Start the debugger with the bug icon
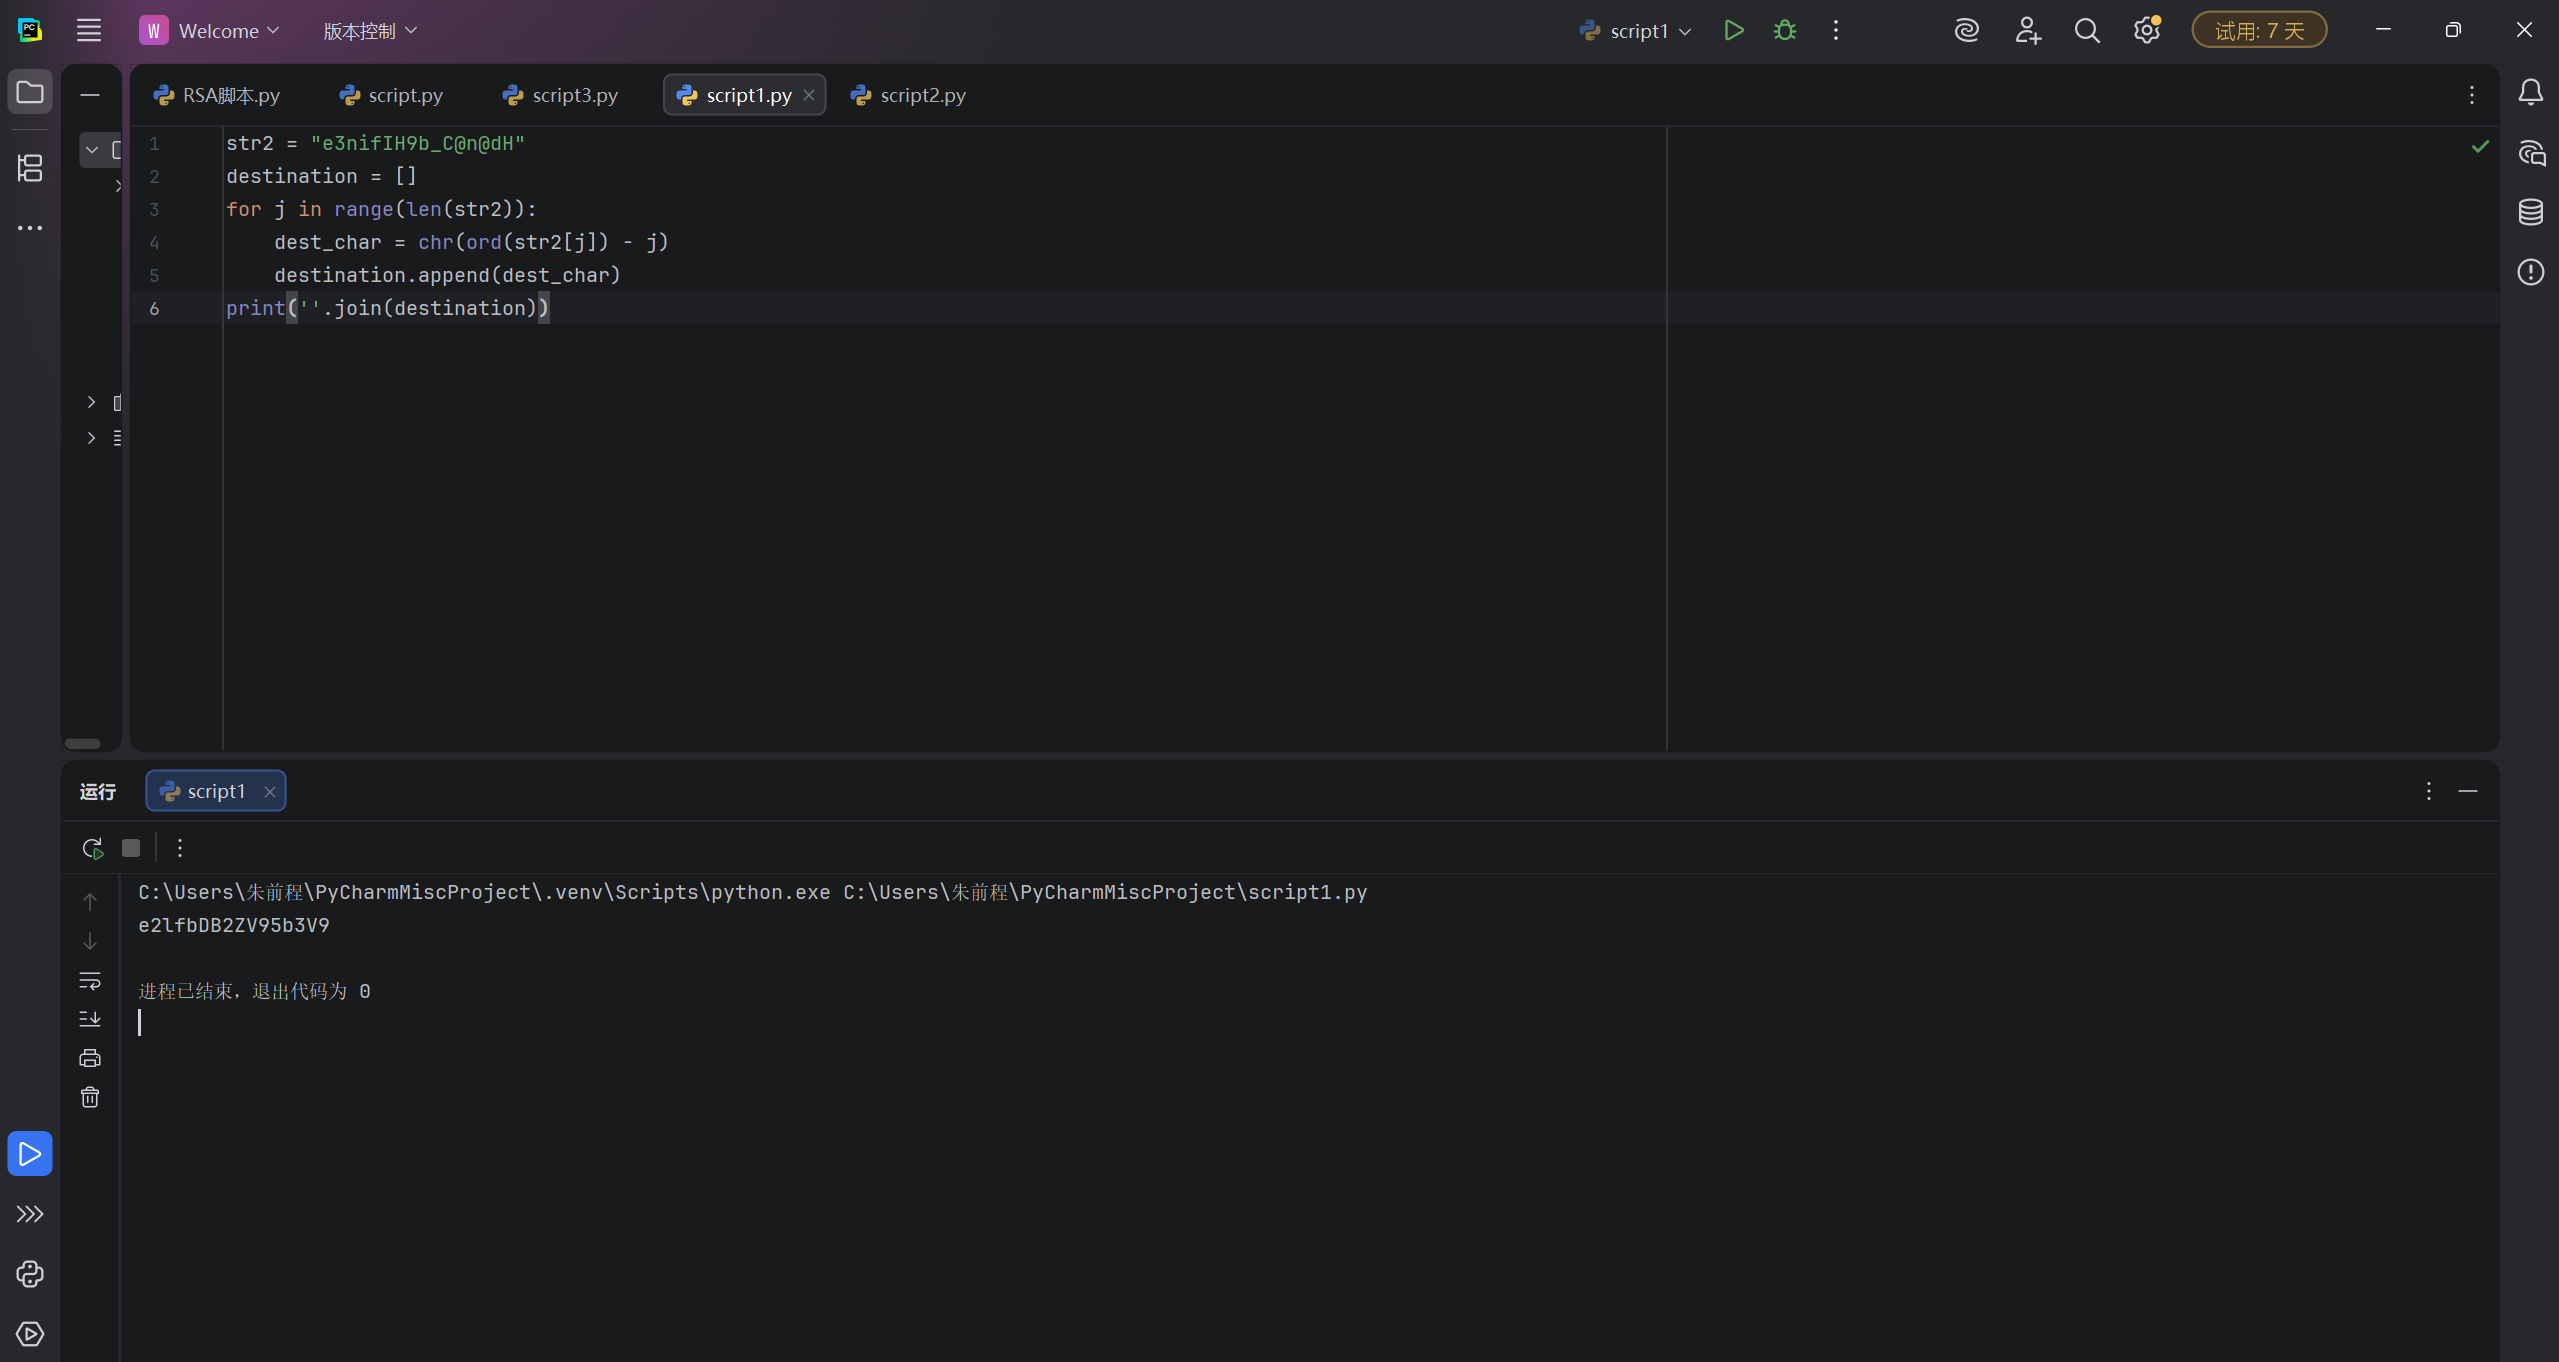2559x1362 pixels. pyautogui.click(x=1784, y=31)
